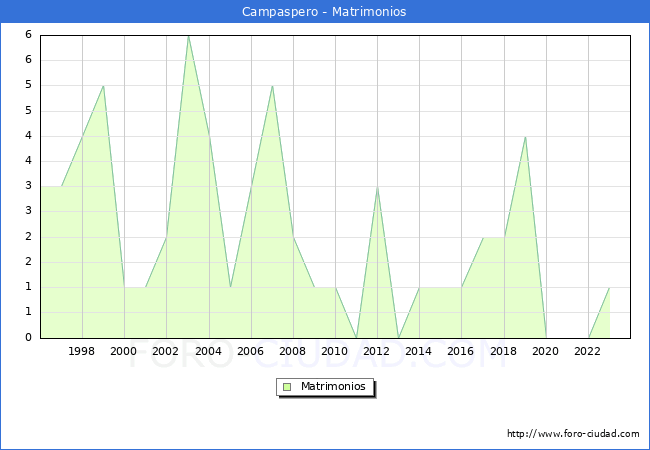The height and width of the screenshot is (450, 650).
Task: Click the 2019 peak data point
Action: [x=525, y=136]
